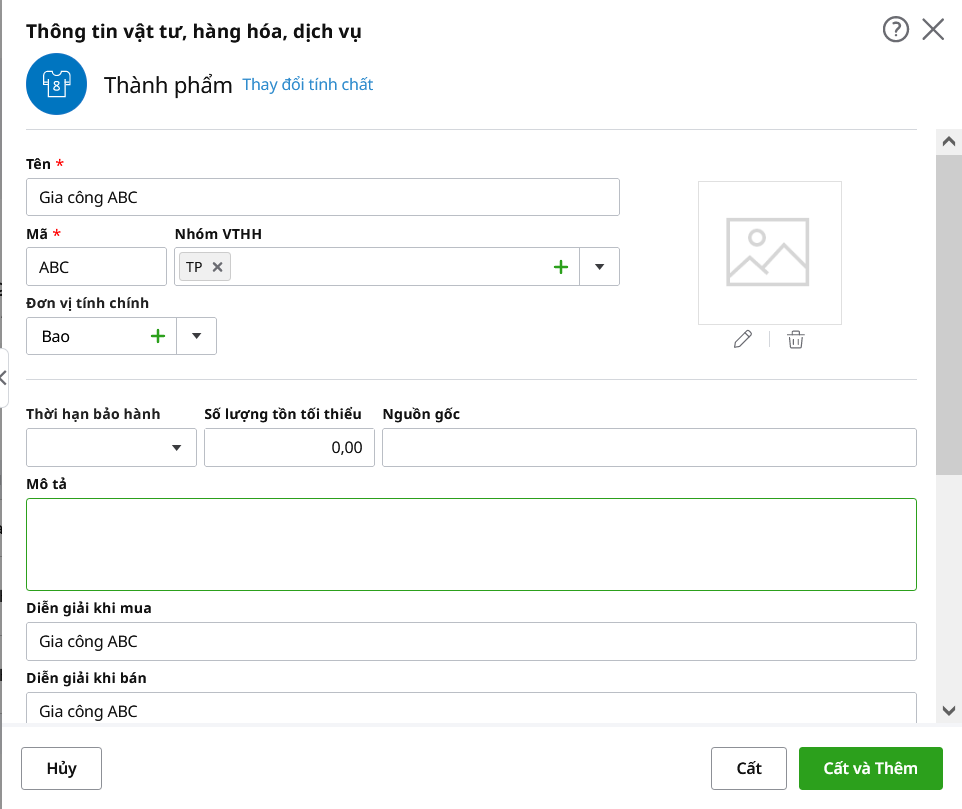
Task: Click pencil icon to edit product image
Action: 742,340
